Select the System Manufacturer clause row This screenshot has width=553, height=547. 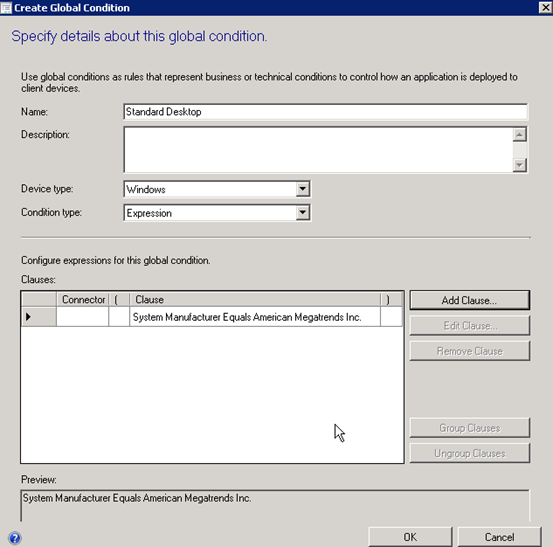pyautogui.click(x=212, y=317)
